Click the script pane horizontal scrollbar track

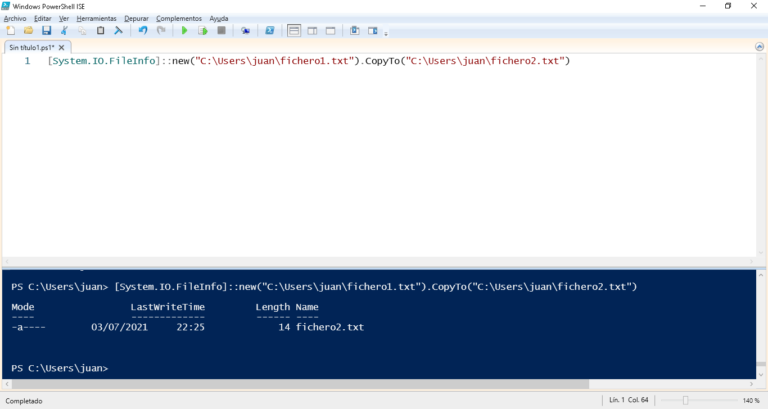tap(378, 262)
